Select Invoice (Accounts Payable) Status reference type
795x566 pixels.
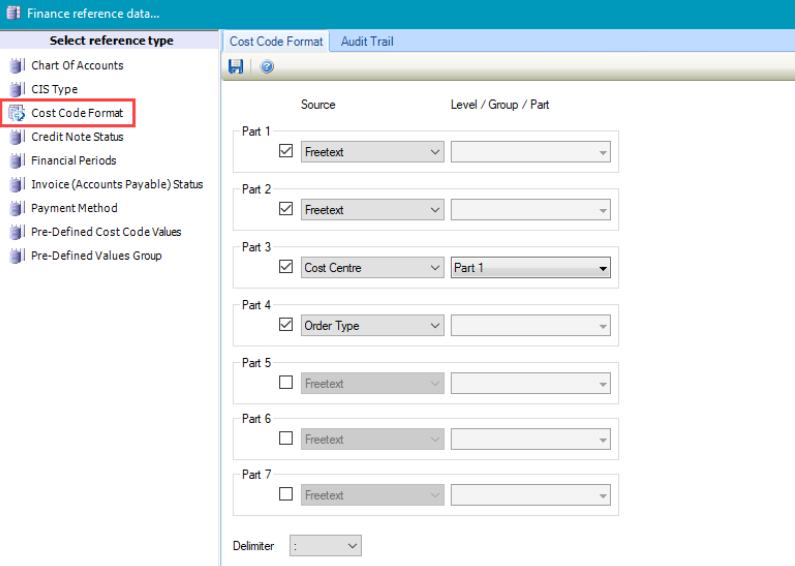coord(116,184)
